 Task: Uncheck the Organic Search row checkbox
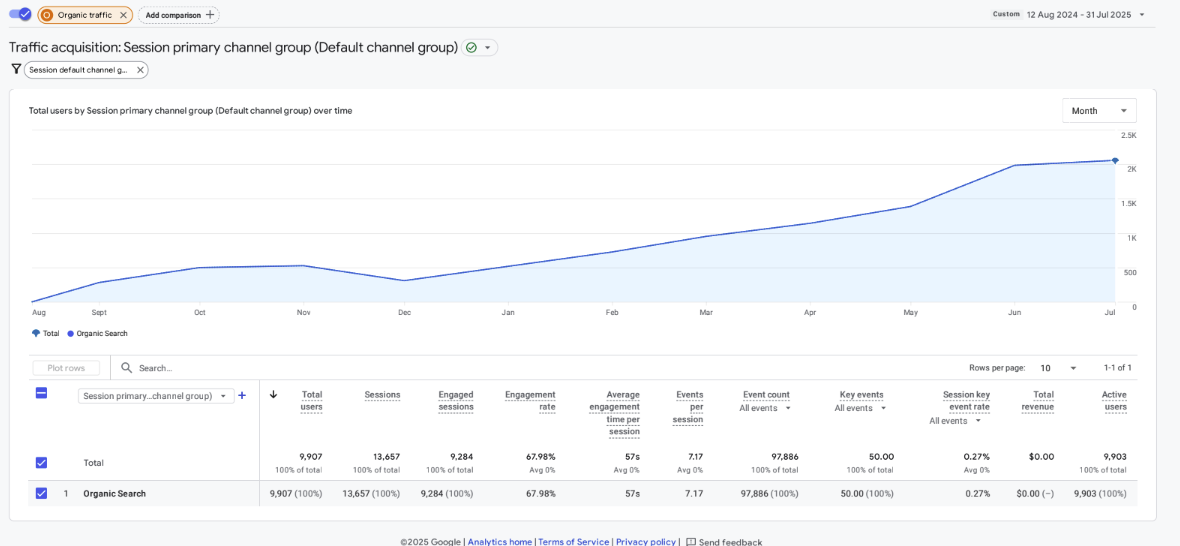pyautogui.click(x=41, y=493)
